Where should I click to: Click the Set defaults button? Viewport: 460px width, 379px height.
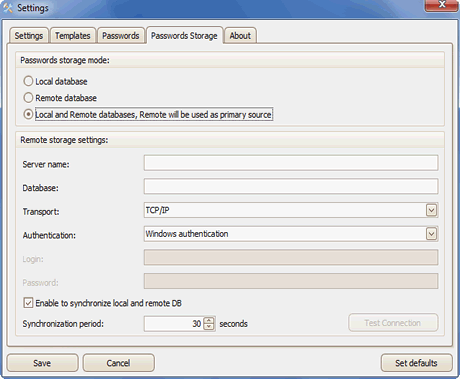(416, 363)
